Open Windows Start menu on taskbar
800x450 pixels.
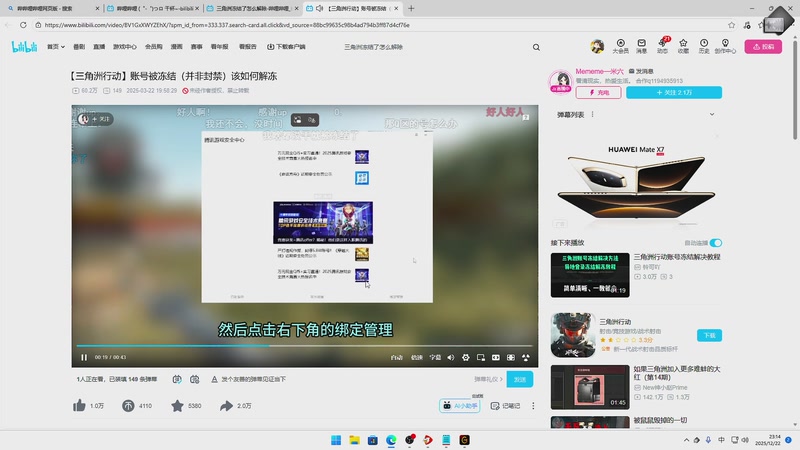pyautogui.click(x=336, y=440)
